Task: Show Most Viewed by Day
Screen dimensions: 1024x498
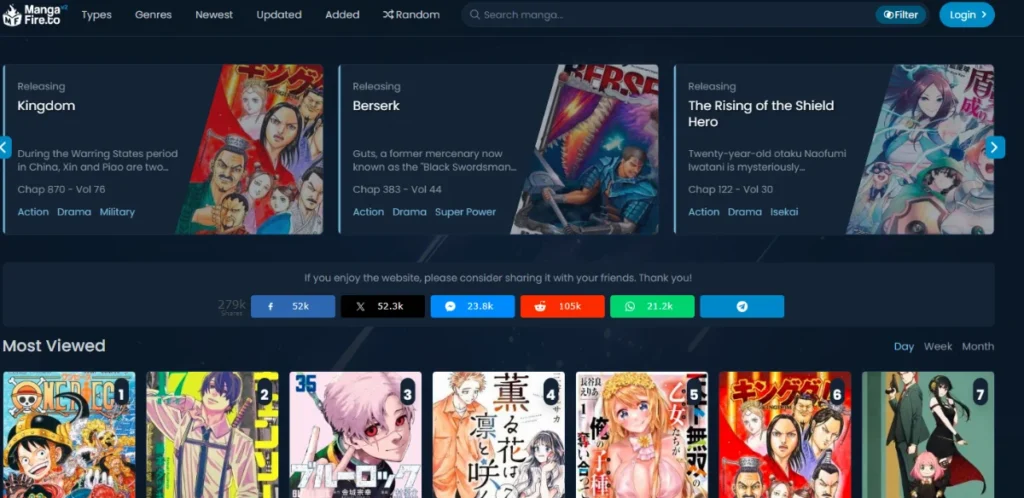Action: tap(904, 346)
